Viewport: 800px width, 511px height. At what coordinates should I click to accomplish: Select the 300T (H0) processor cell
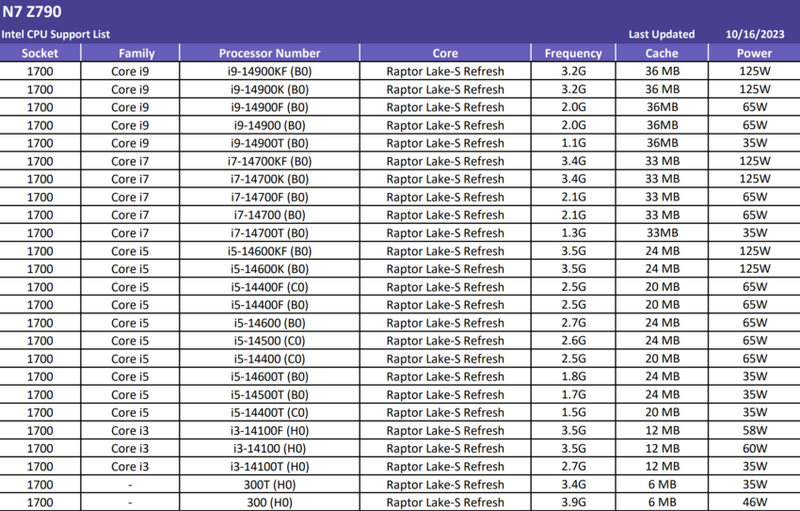pyautogui.click(x=269, y=484)
